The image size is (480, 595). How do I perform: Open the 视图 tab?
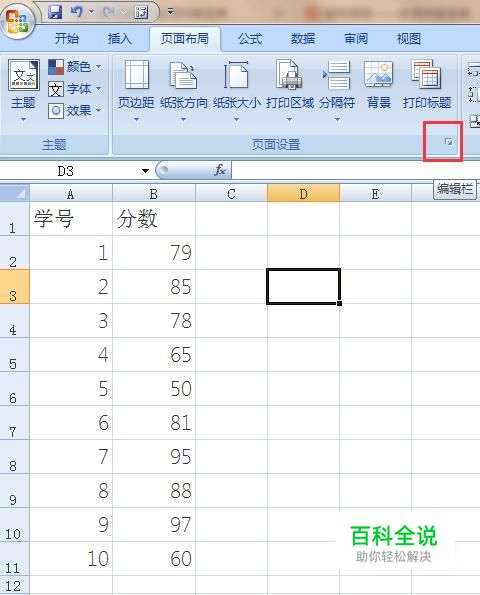tap(409, 39)
